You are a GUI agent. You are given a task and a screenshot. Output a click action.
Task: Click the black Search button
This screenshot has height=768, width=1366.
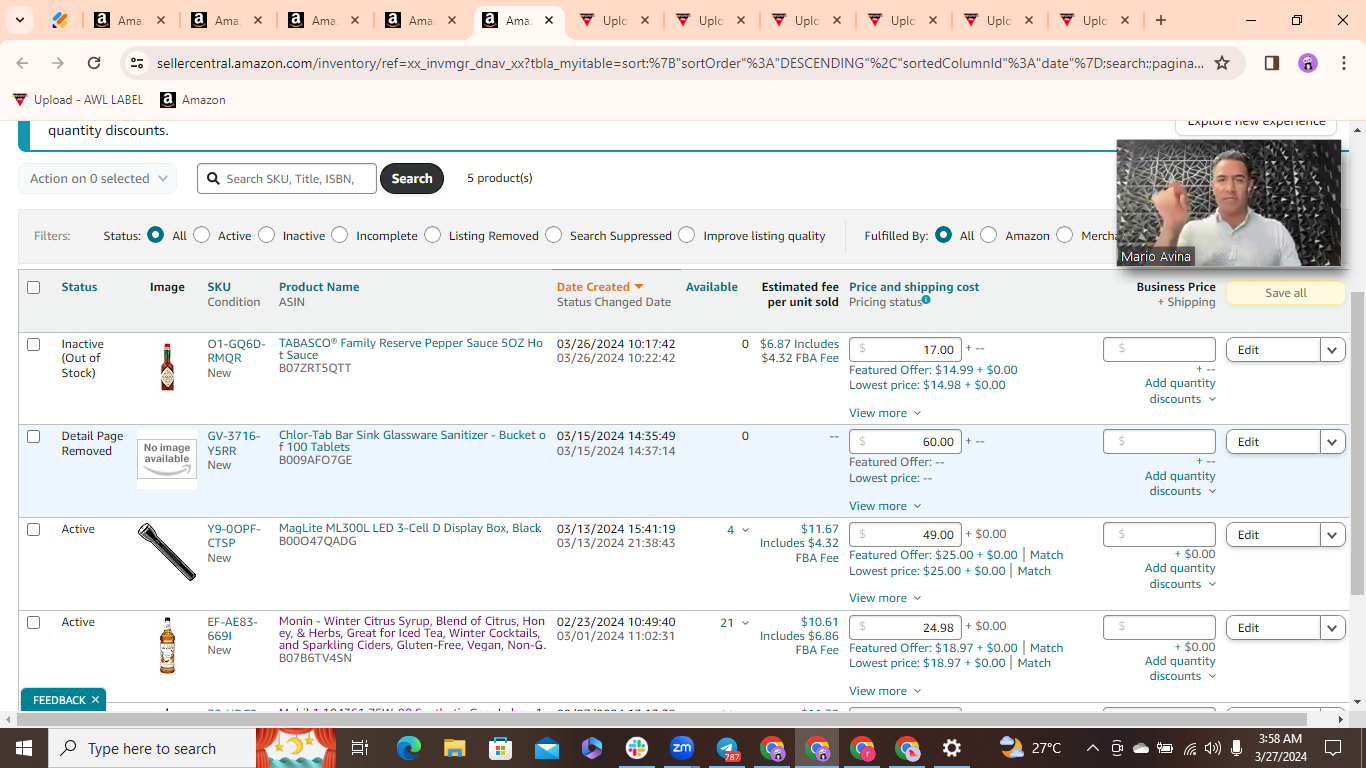pos(412,179)
